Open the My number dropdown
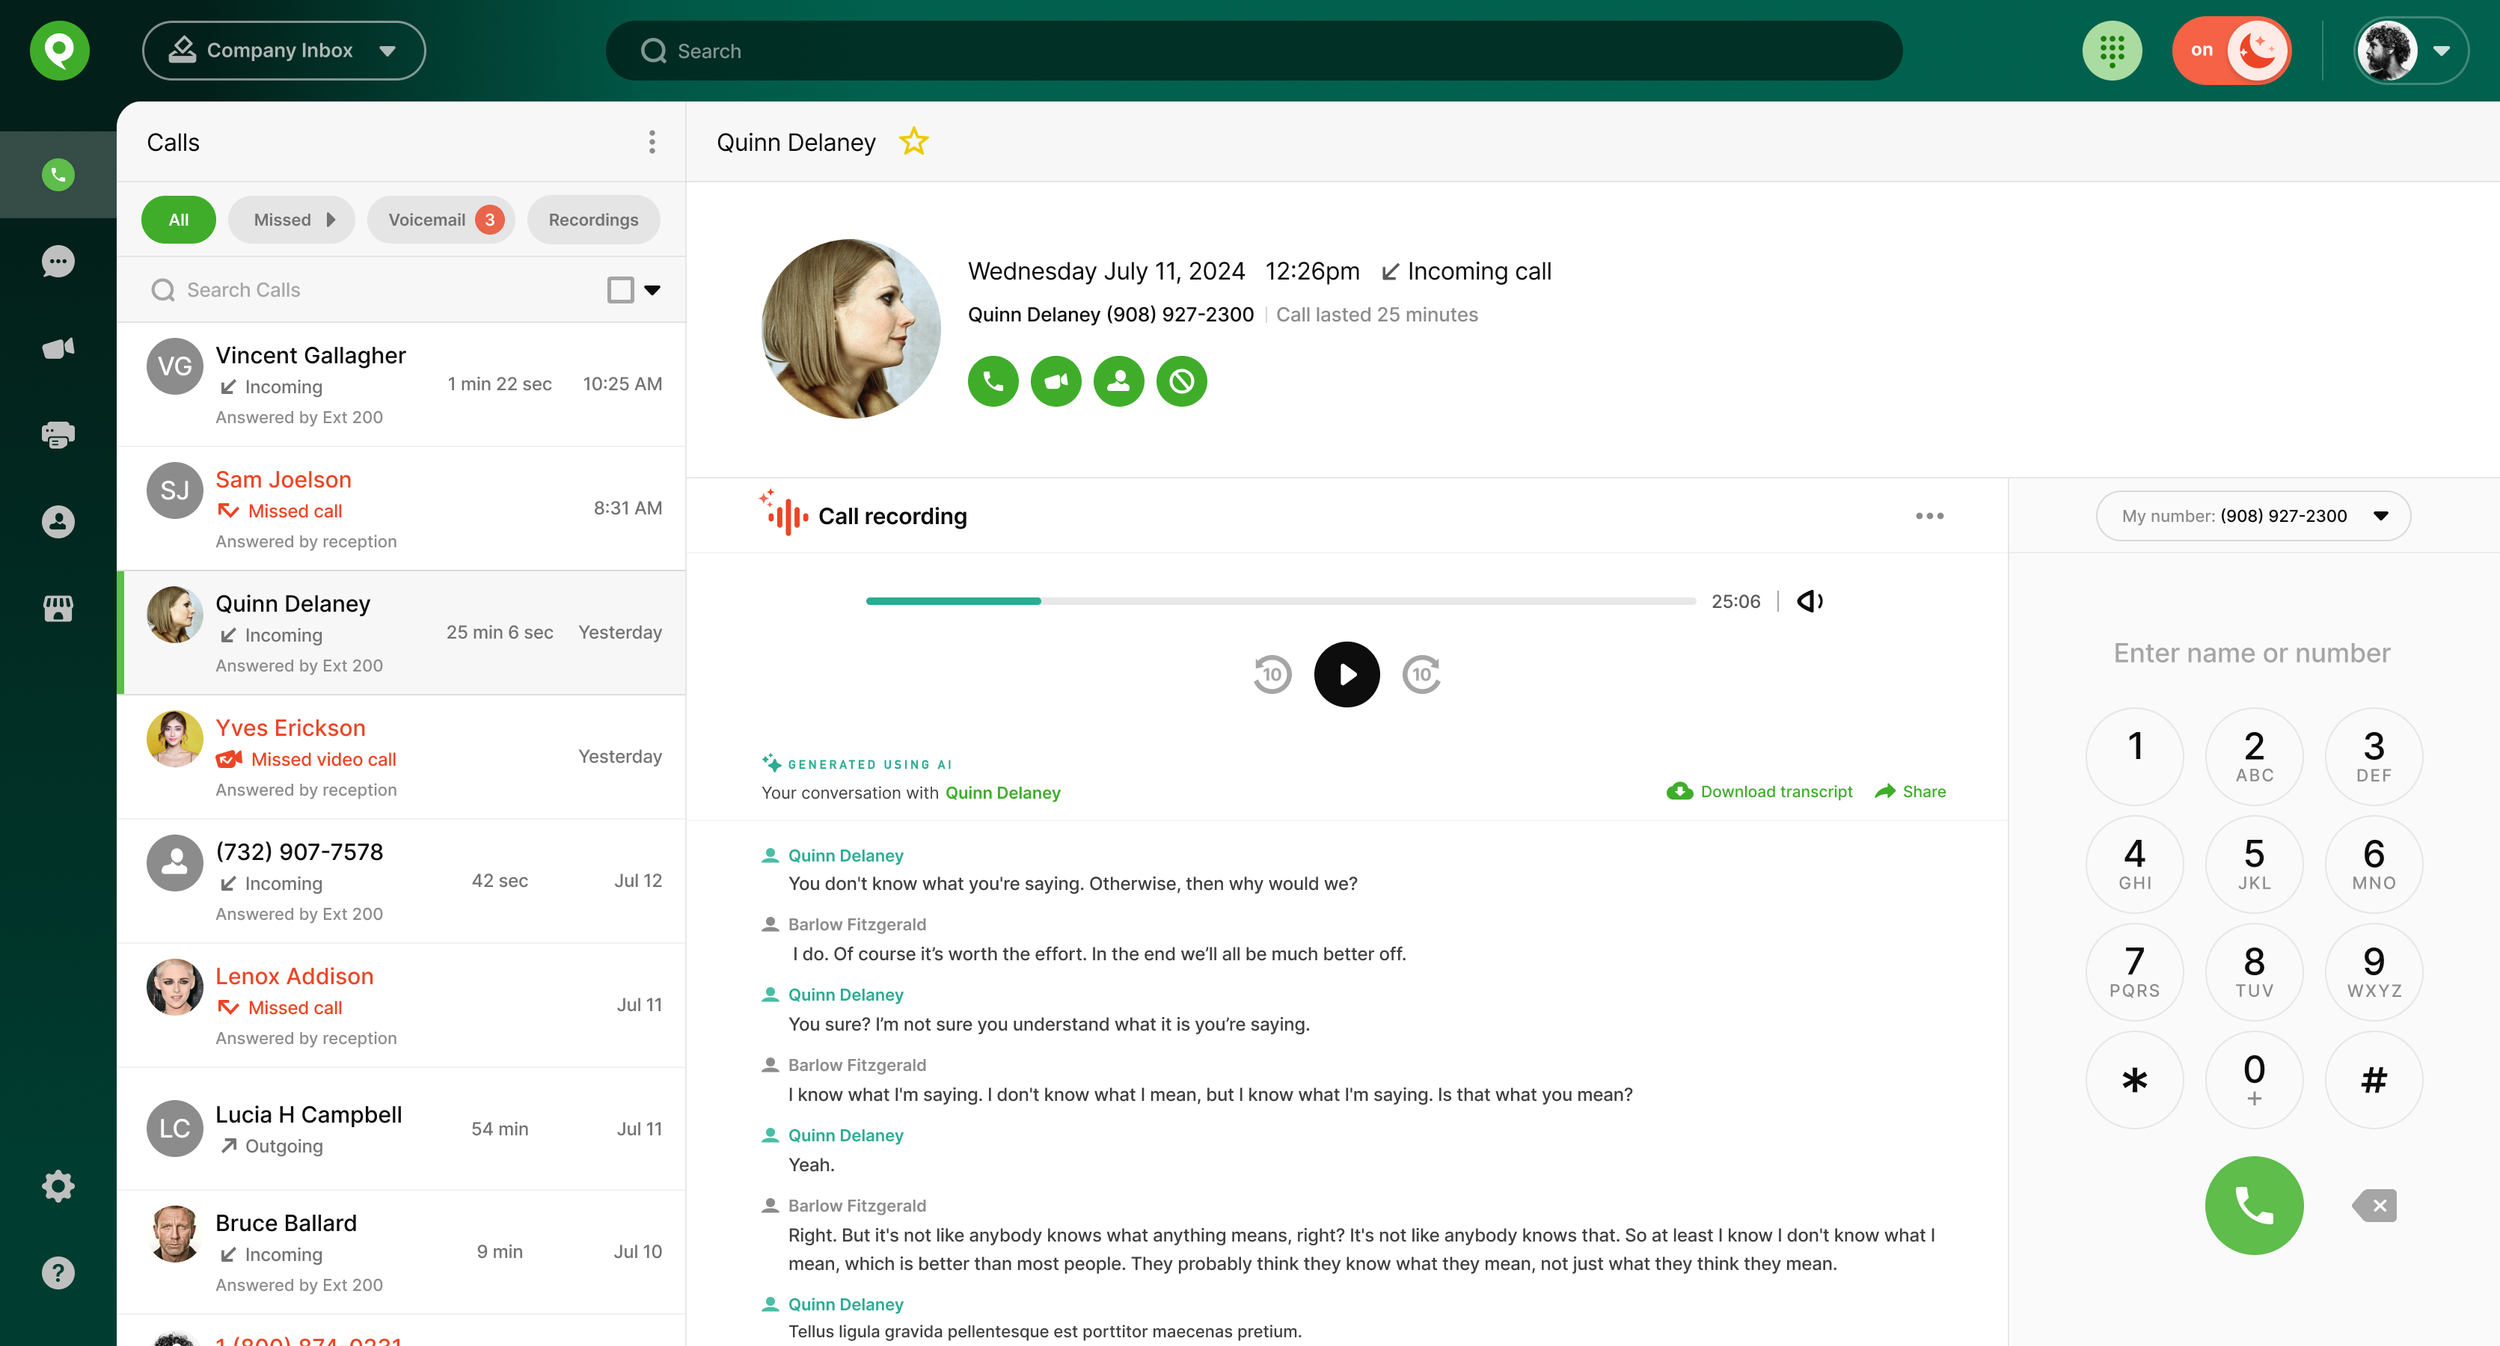Image resolution: width=2500 pixels, height=1346 pixels. [x=2254, y=516]
